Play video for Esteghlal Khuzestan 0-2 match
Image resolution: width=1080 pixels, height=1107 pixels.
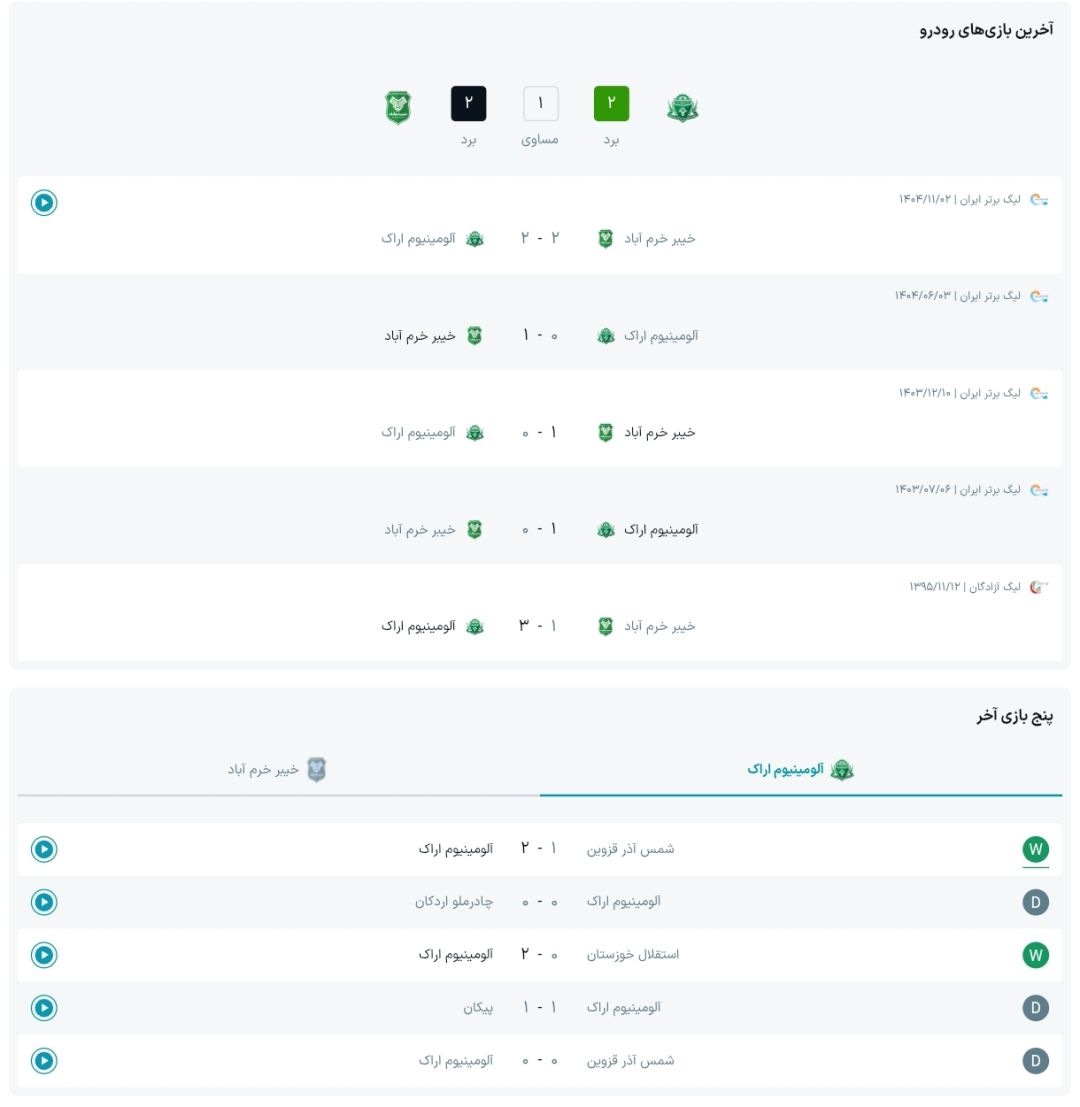tap(44, 955)
